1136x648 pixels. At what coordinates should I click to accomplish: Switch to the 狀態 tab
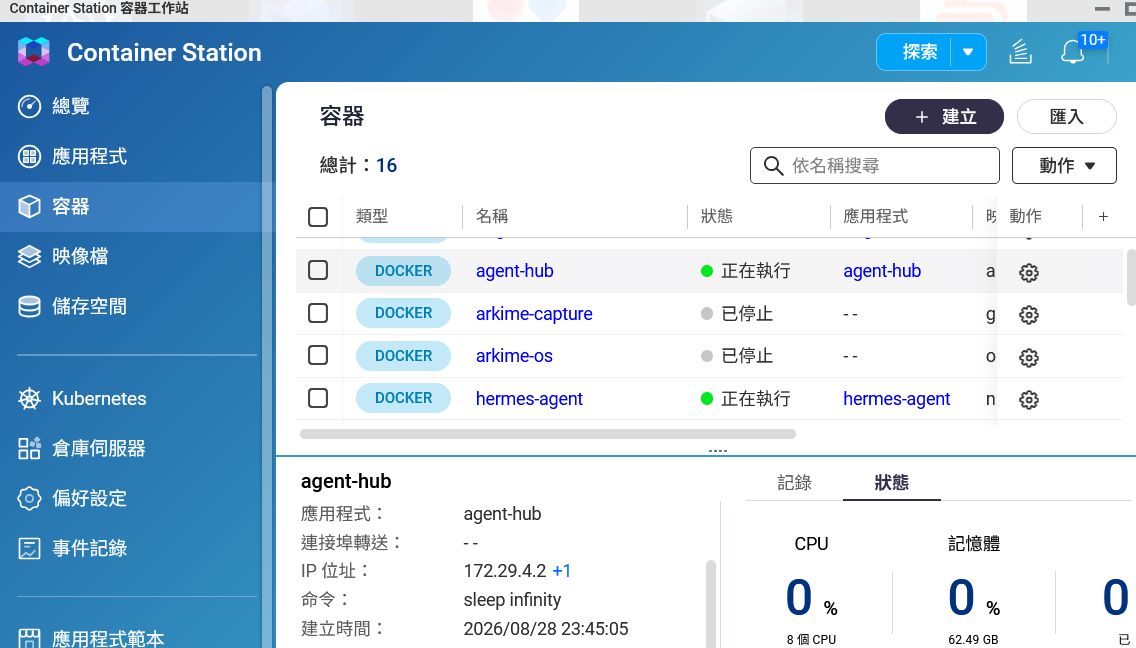coord(892,483)
